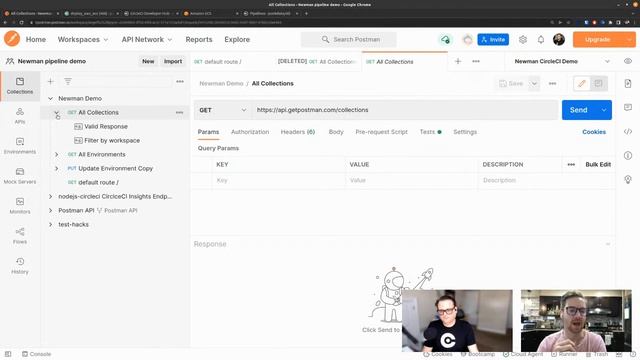This screenshot has width=640, height=360.
Task: Switch to the Body tab
Action: [x=336, y=132]
